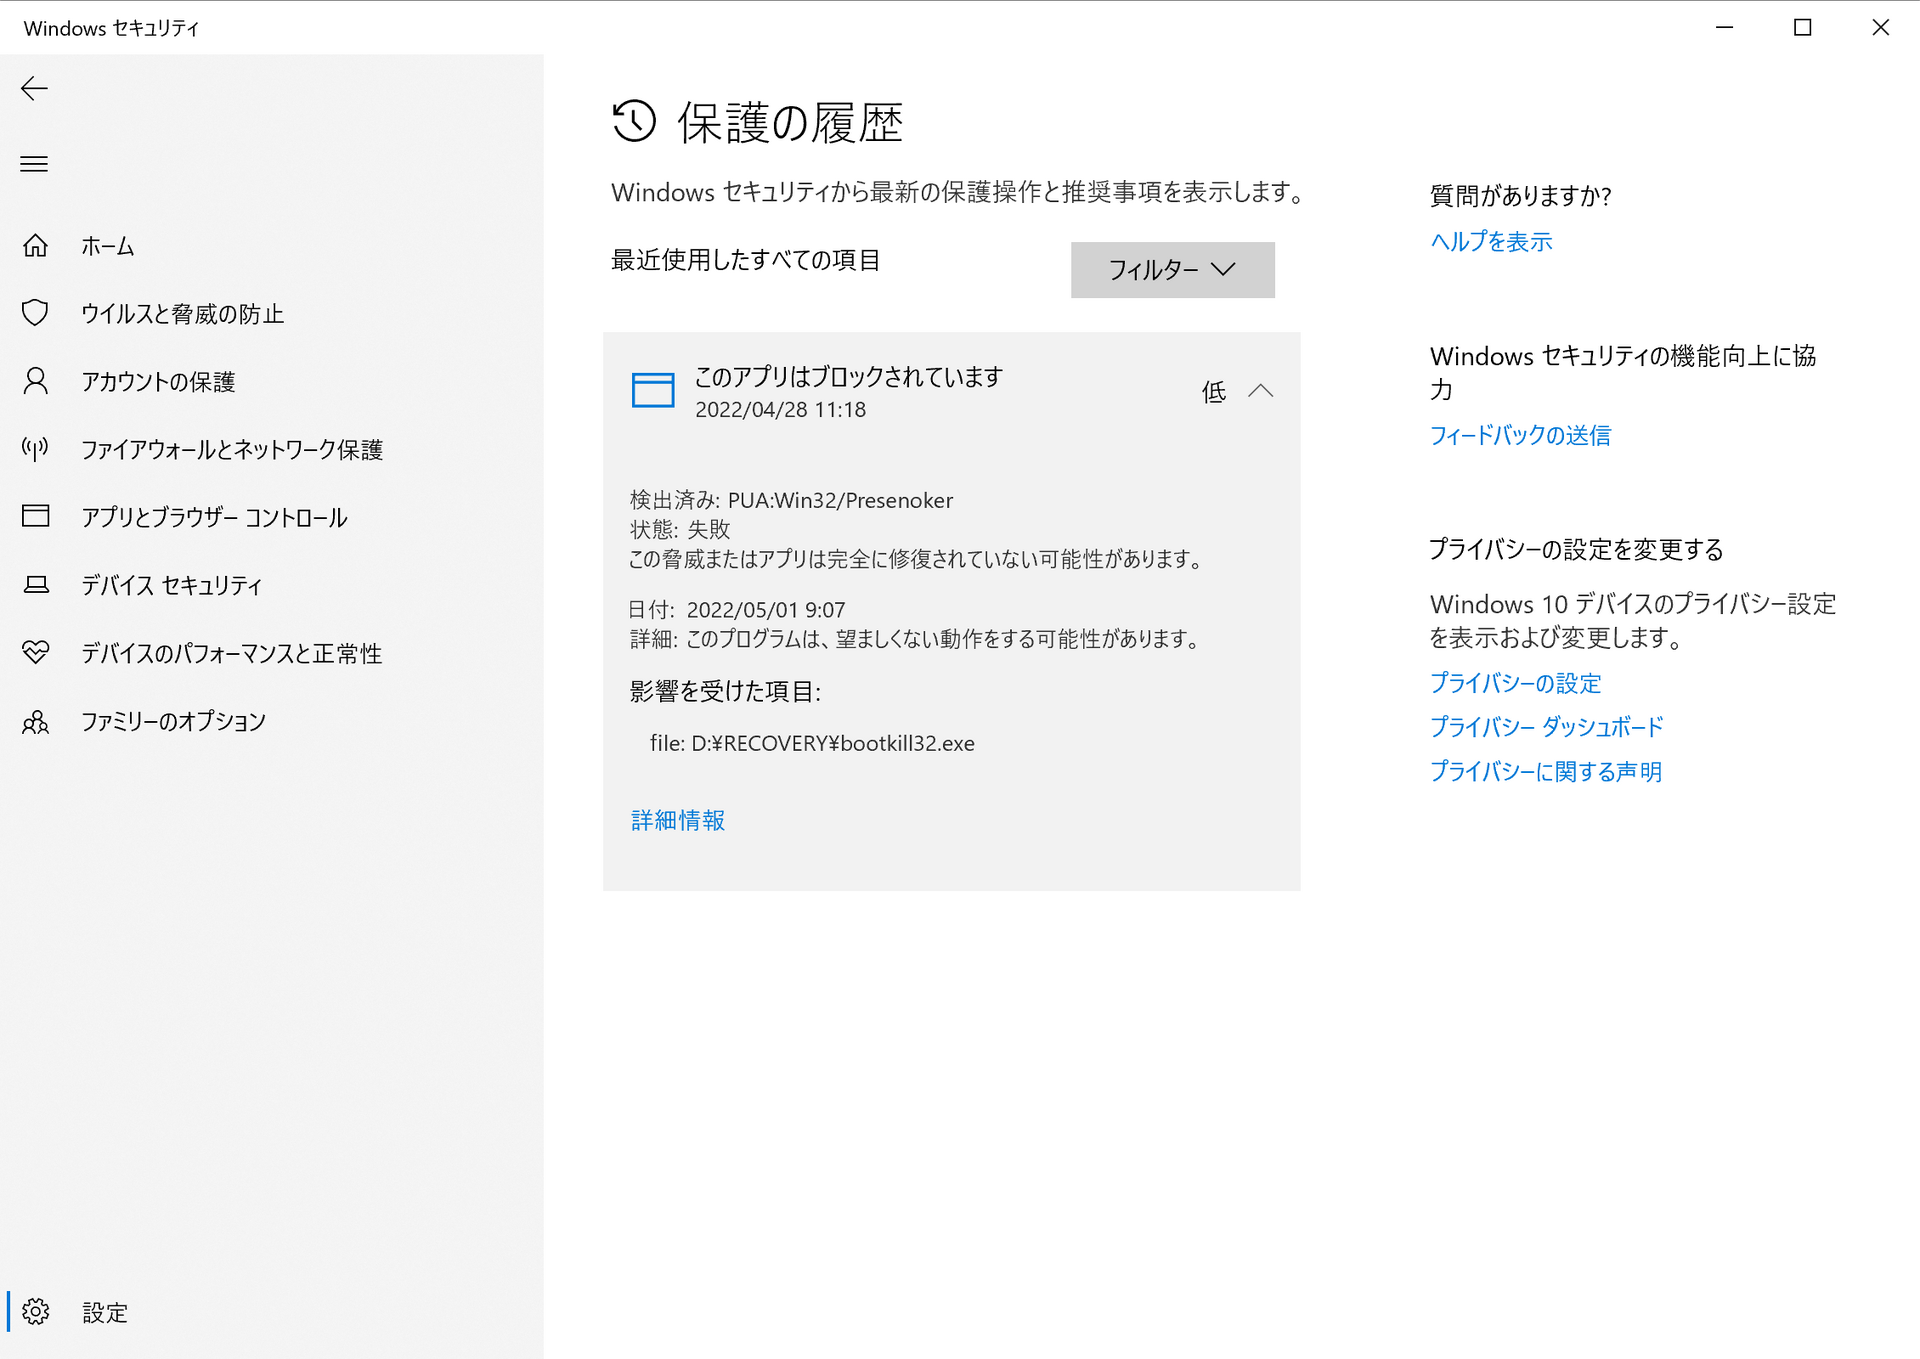Click the device security laptop icon
1920x1359 pixels.
coord(36,585)
